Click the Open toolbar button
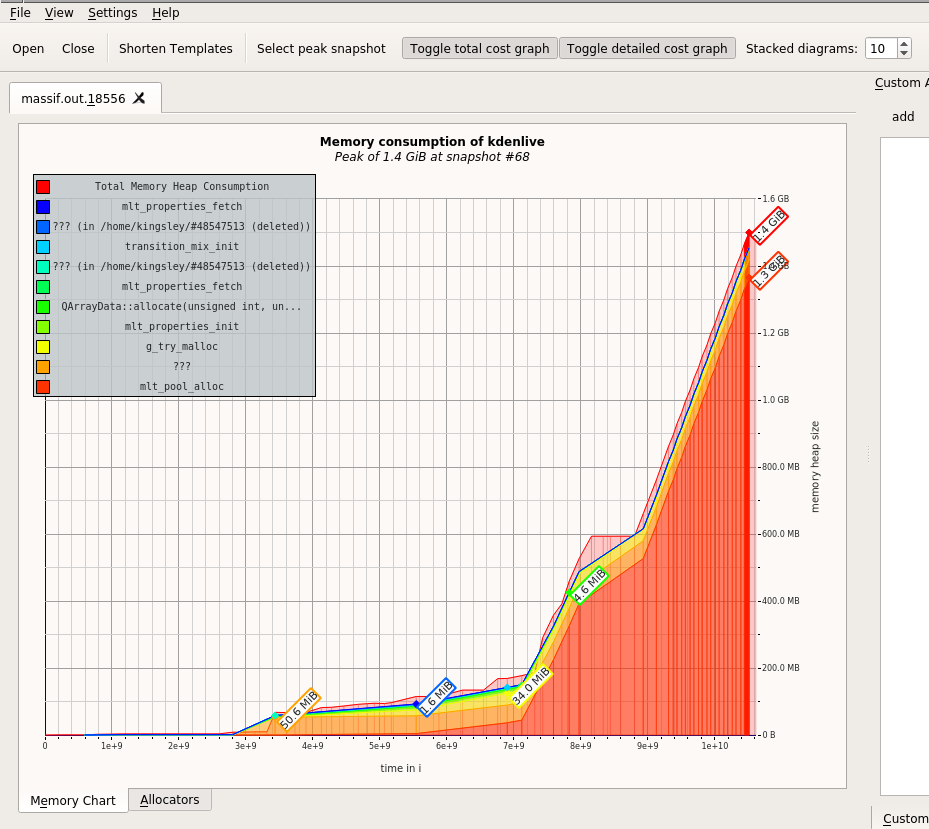This screenshot has height=829, width=929. point(28,49)
